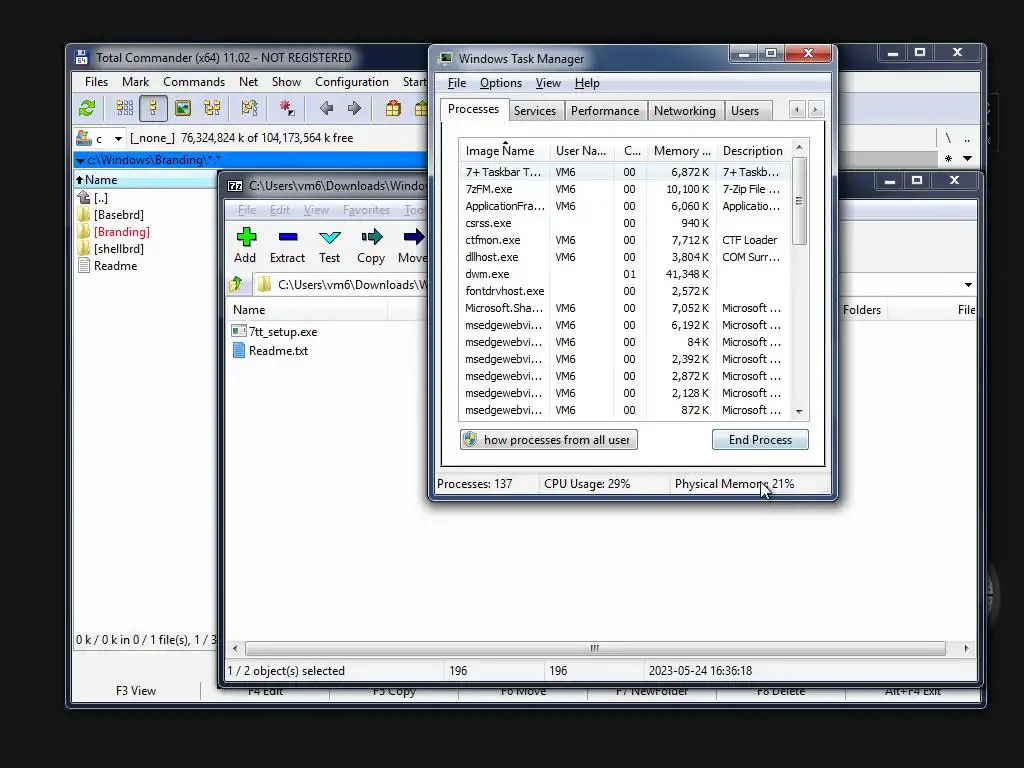Select the 7zFM.exe process row
The width and height of the screenshot is (1024, 768).
pyautogui.click(x=624, y=189)
